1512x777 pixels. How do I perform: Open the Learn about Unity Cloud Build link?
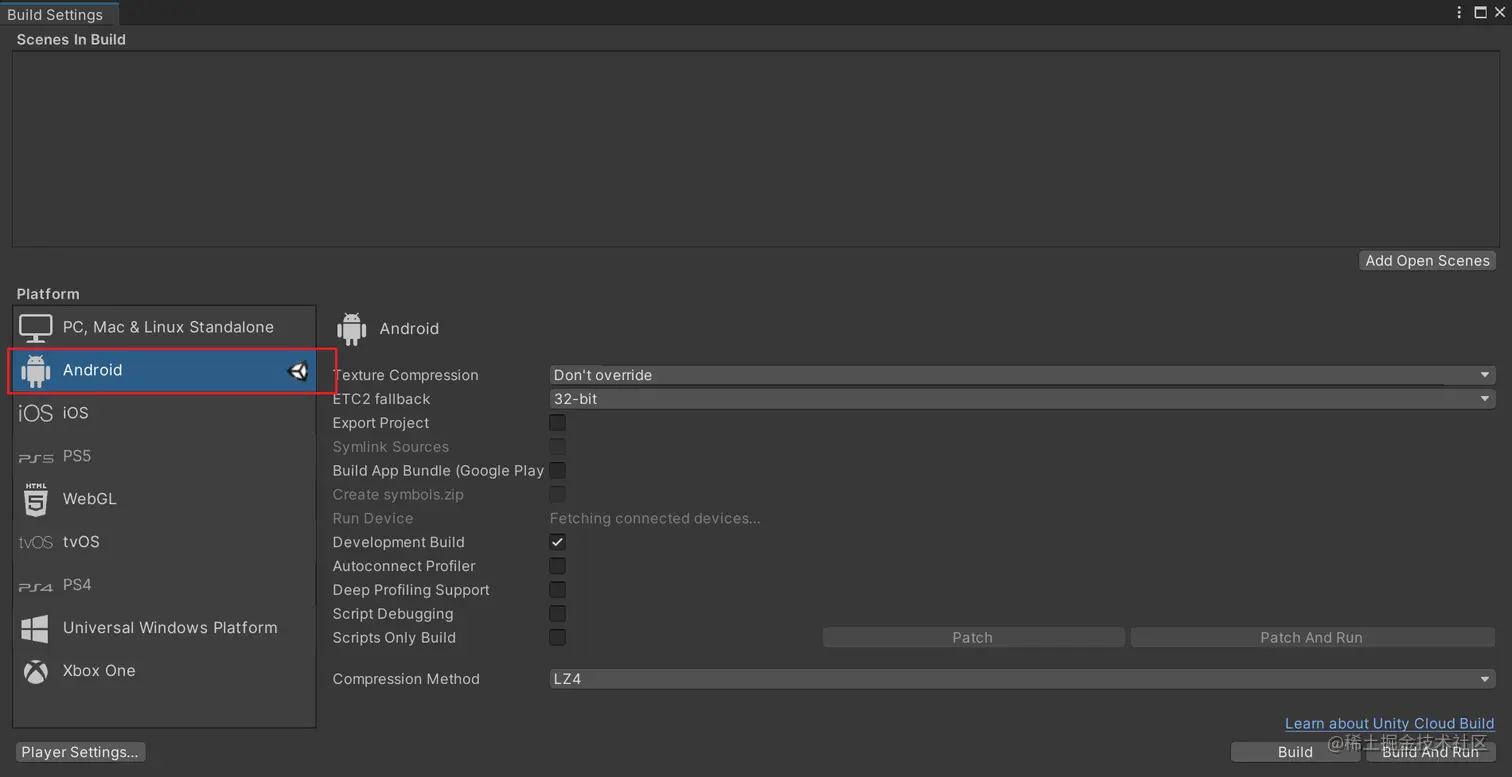[x=1390, y=724]
